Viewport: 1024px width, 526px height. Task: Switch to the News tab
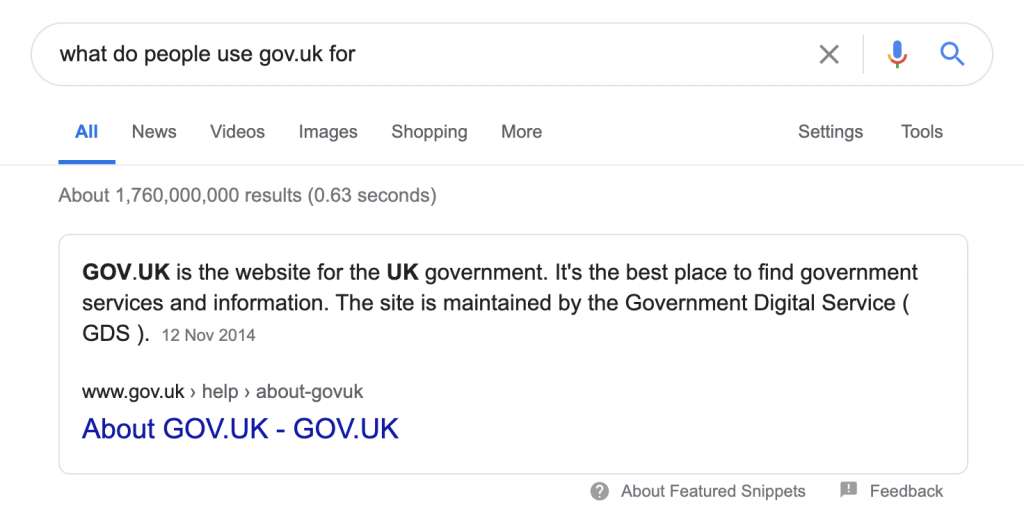(154, 132)
